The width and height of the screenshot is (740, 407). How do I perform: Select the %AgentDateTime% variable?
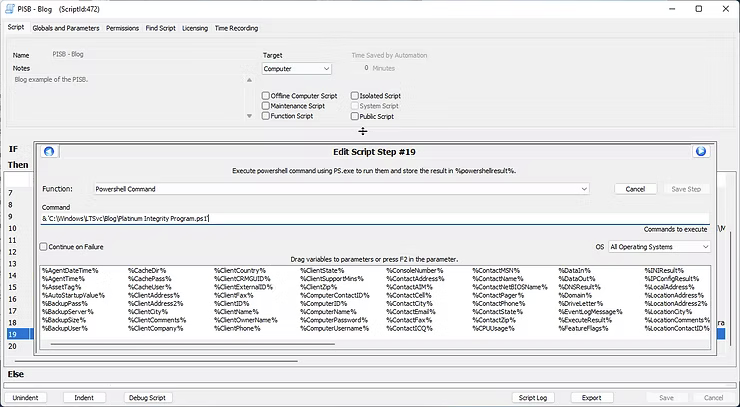pyautogui.click(x=70, y=271)
